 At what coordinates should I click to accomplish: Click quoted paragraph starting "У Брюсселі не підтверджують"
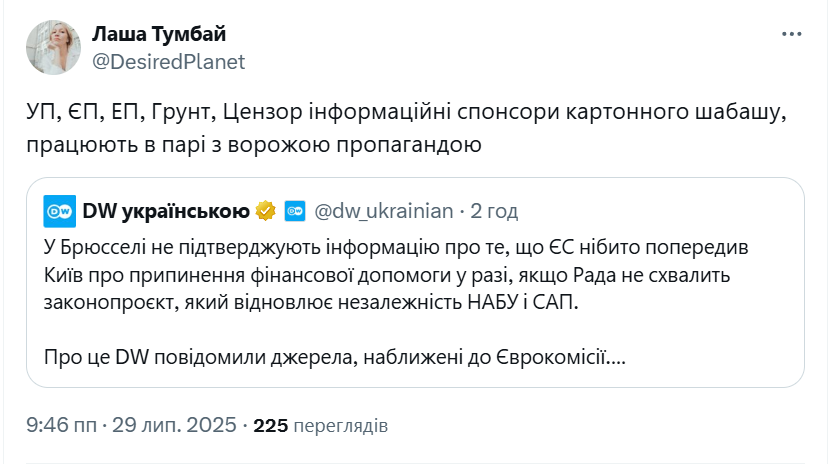click(397, 246)
